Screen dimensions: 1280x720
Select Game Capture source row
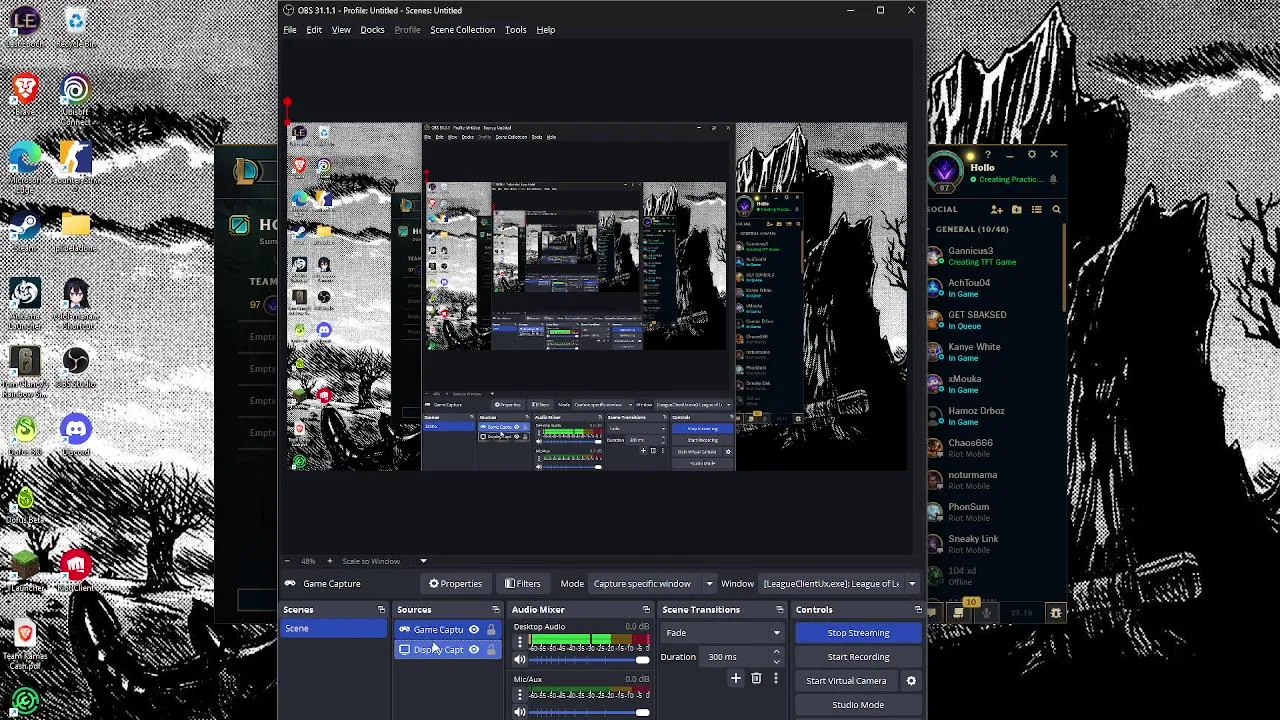click(x=448, y=630)
